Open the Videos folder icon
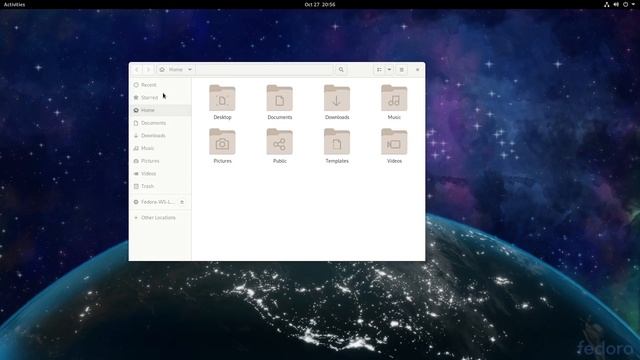The width and height of the screenshot is (640, 360). (x=394, y=142)
